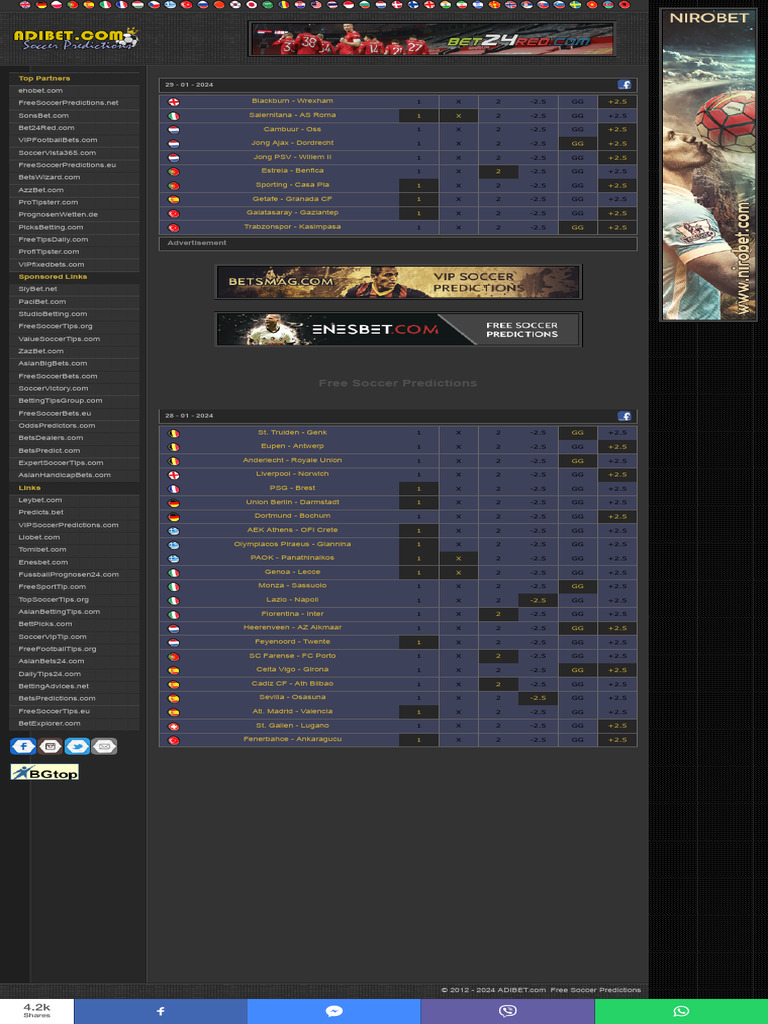This screenshot has height=1024, width=768.
Task: Open the sidebar Instagram hexagon icon
Action: tap(50, 746)
